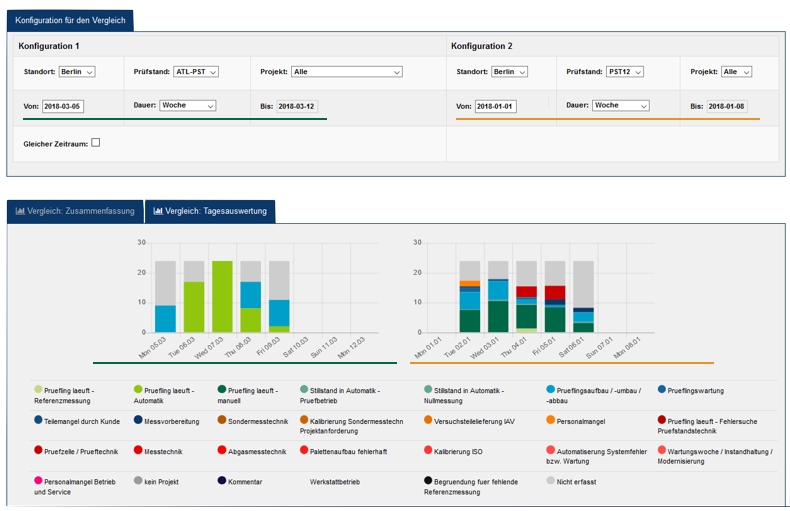The image size is (790, 511).
Task: Click the Wed 07.03 green bar
Action: pos(222,296)
